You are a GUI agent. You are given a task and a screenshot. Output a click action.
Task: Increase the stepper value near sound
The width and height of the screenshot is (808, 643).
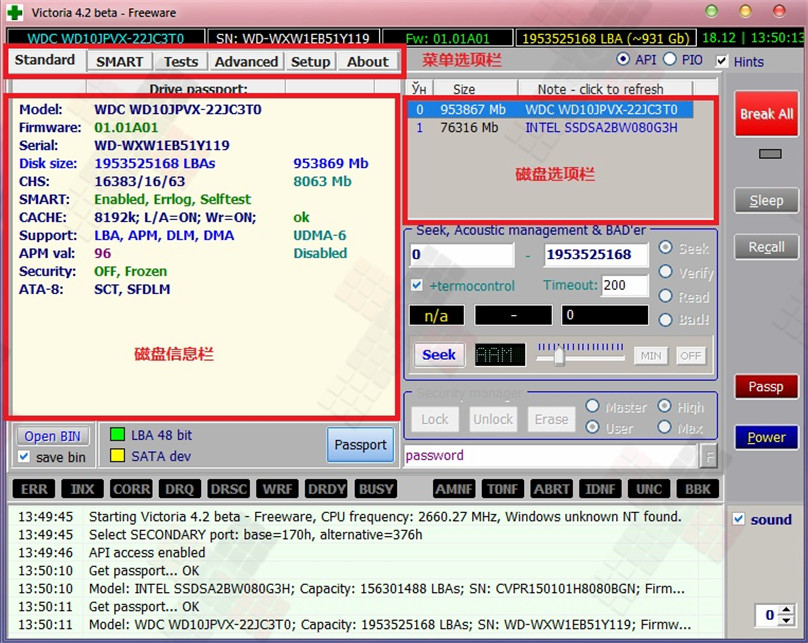pyautogui.click(x=786, y=610)
